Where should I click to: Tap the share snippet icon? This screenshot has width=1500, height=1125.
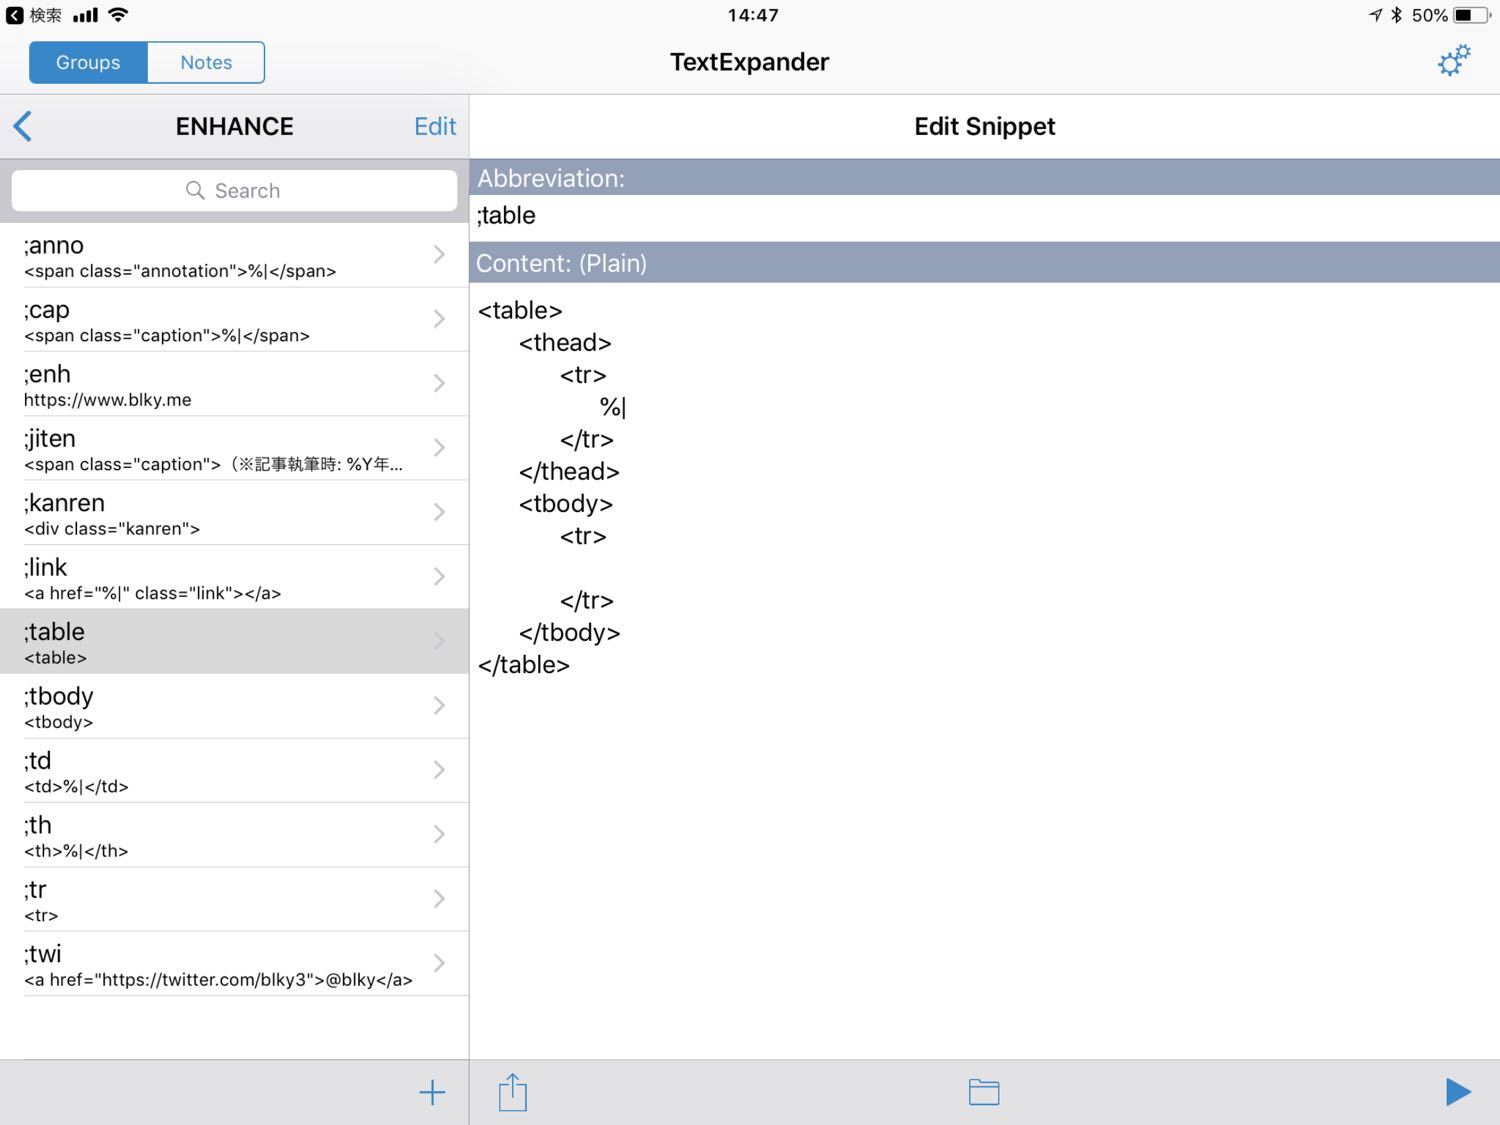pos(513,1092)
